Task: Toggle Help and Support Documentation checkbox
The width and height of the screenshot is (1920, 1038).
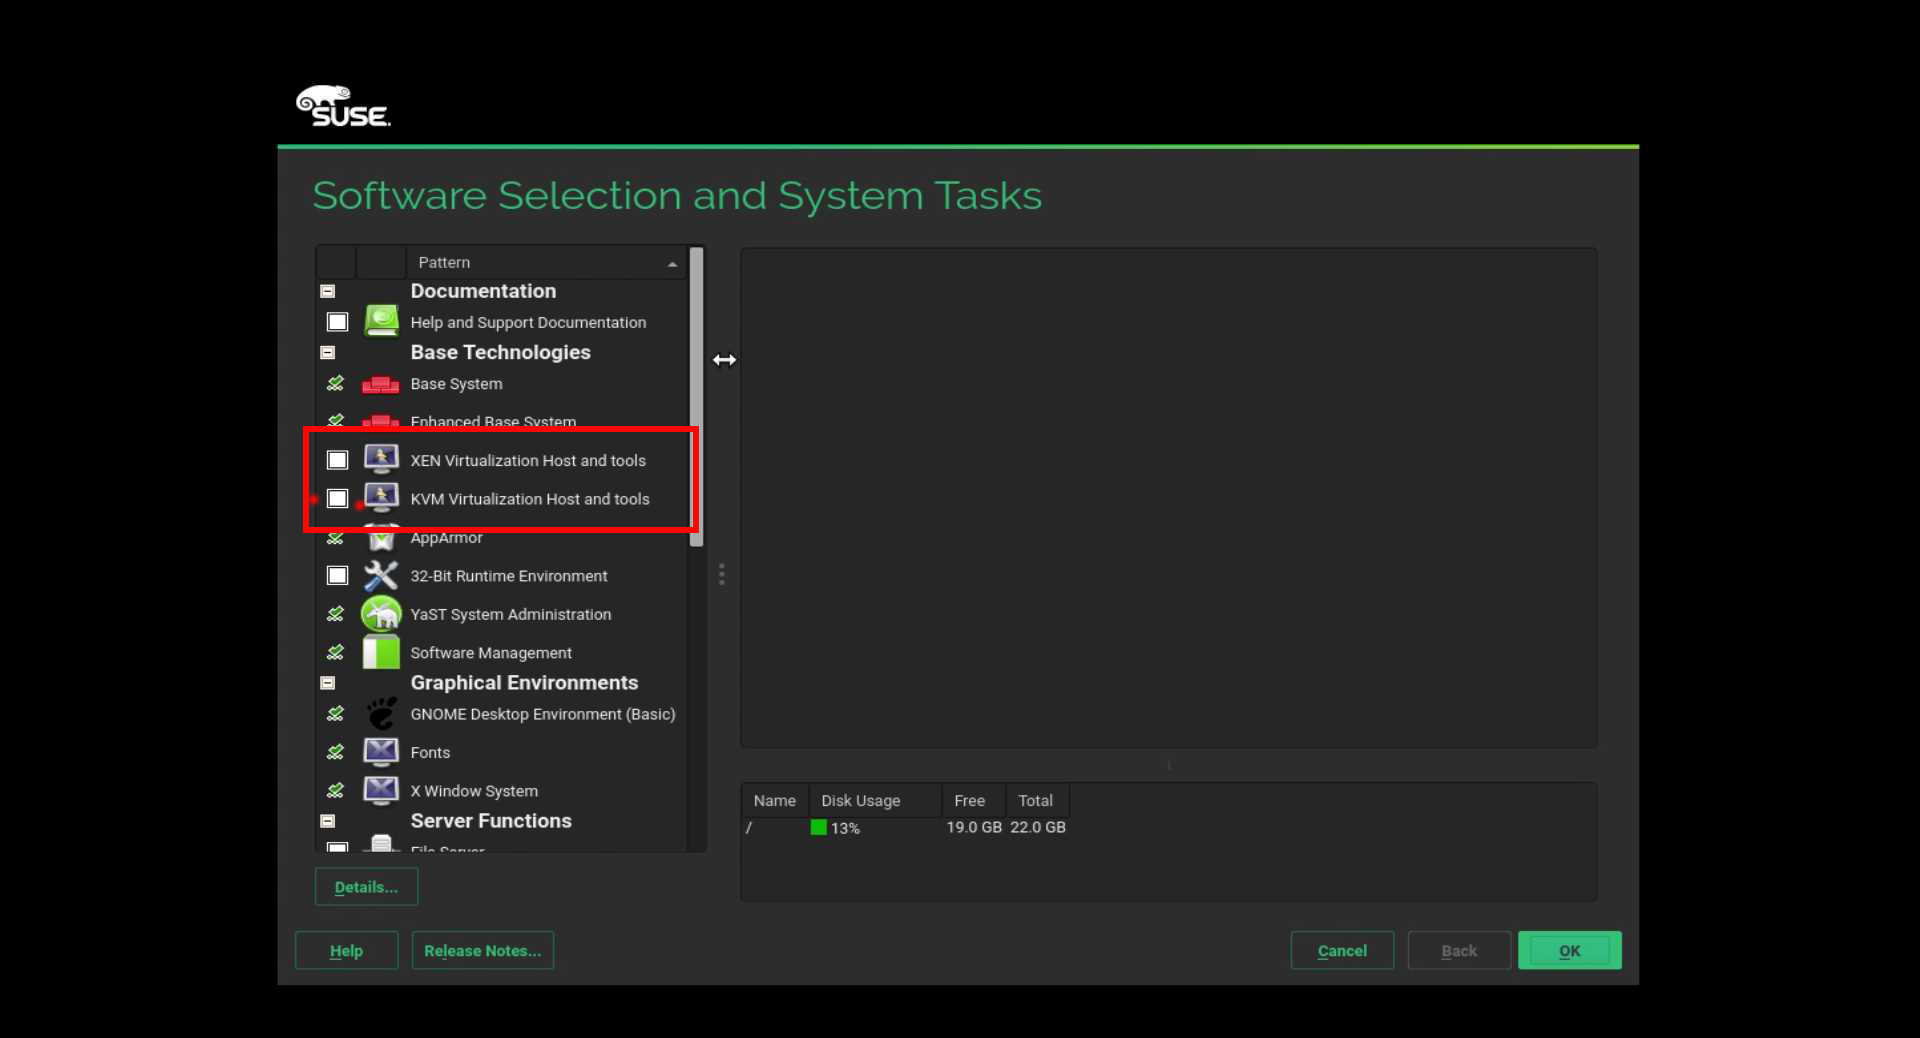Action: (337, 322)
